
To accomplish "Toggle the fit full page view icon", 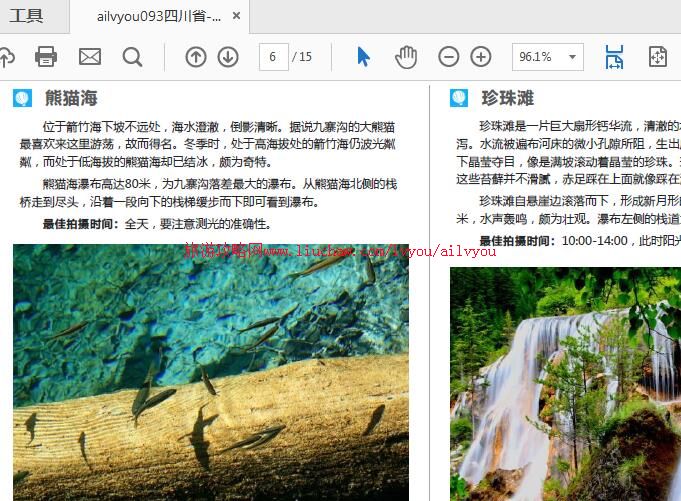I will 657,57.
